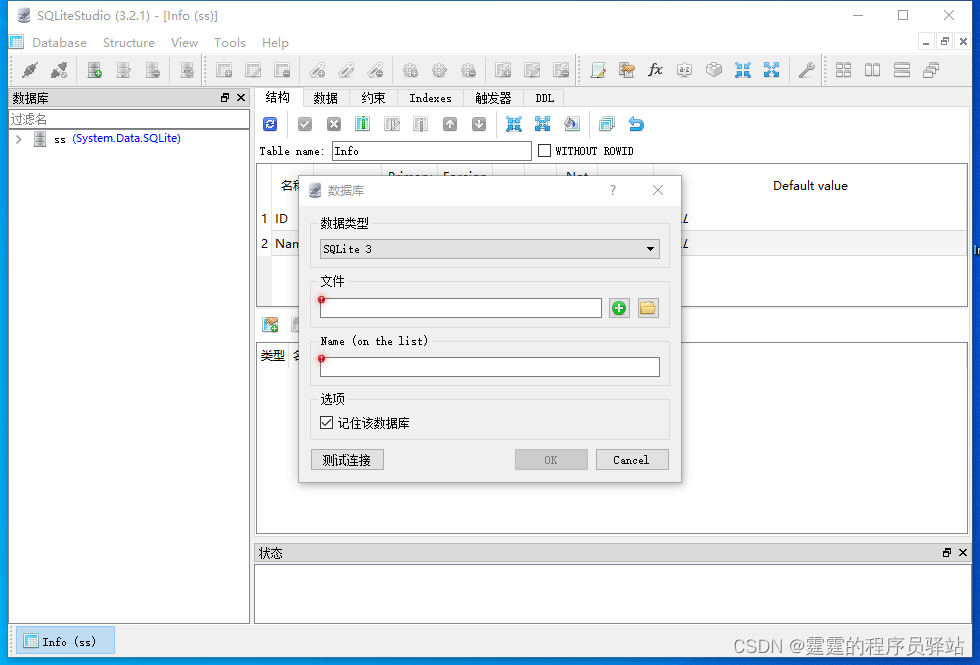
Task: Click the cascade windows icon
Action: [x=931, y=70]
